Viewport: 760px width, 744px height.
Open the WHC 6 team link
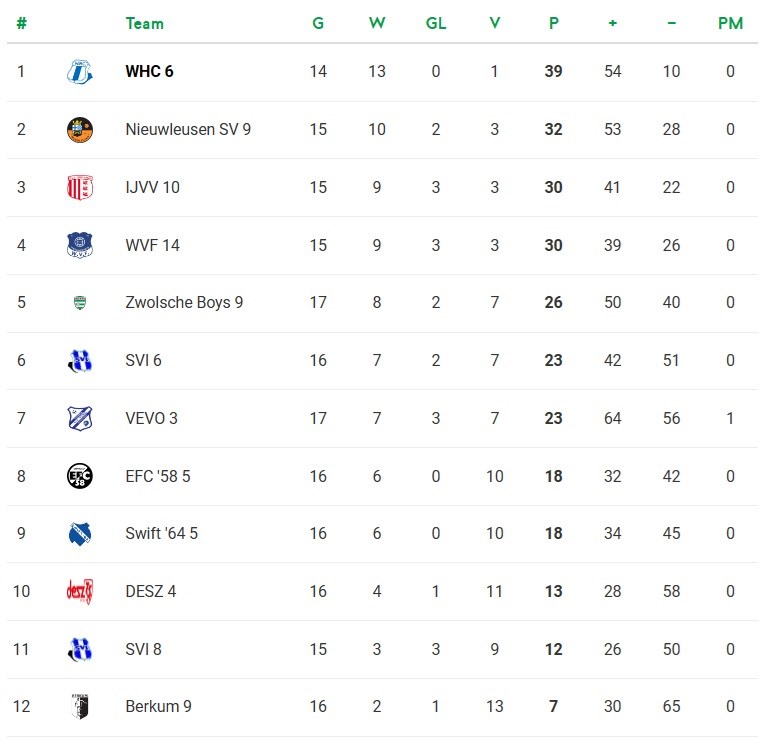coord(149,72)
